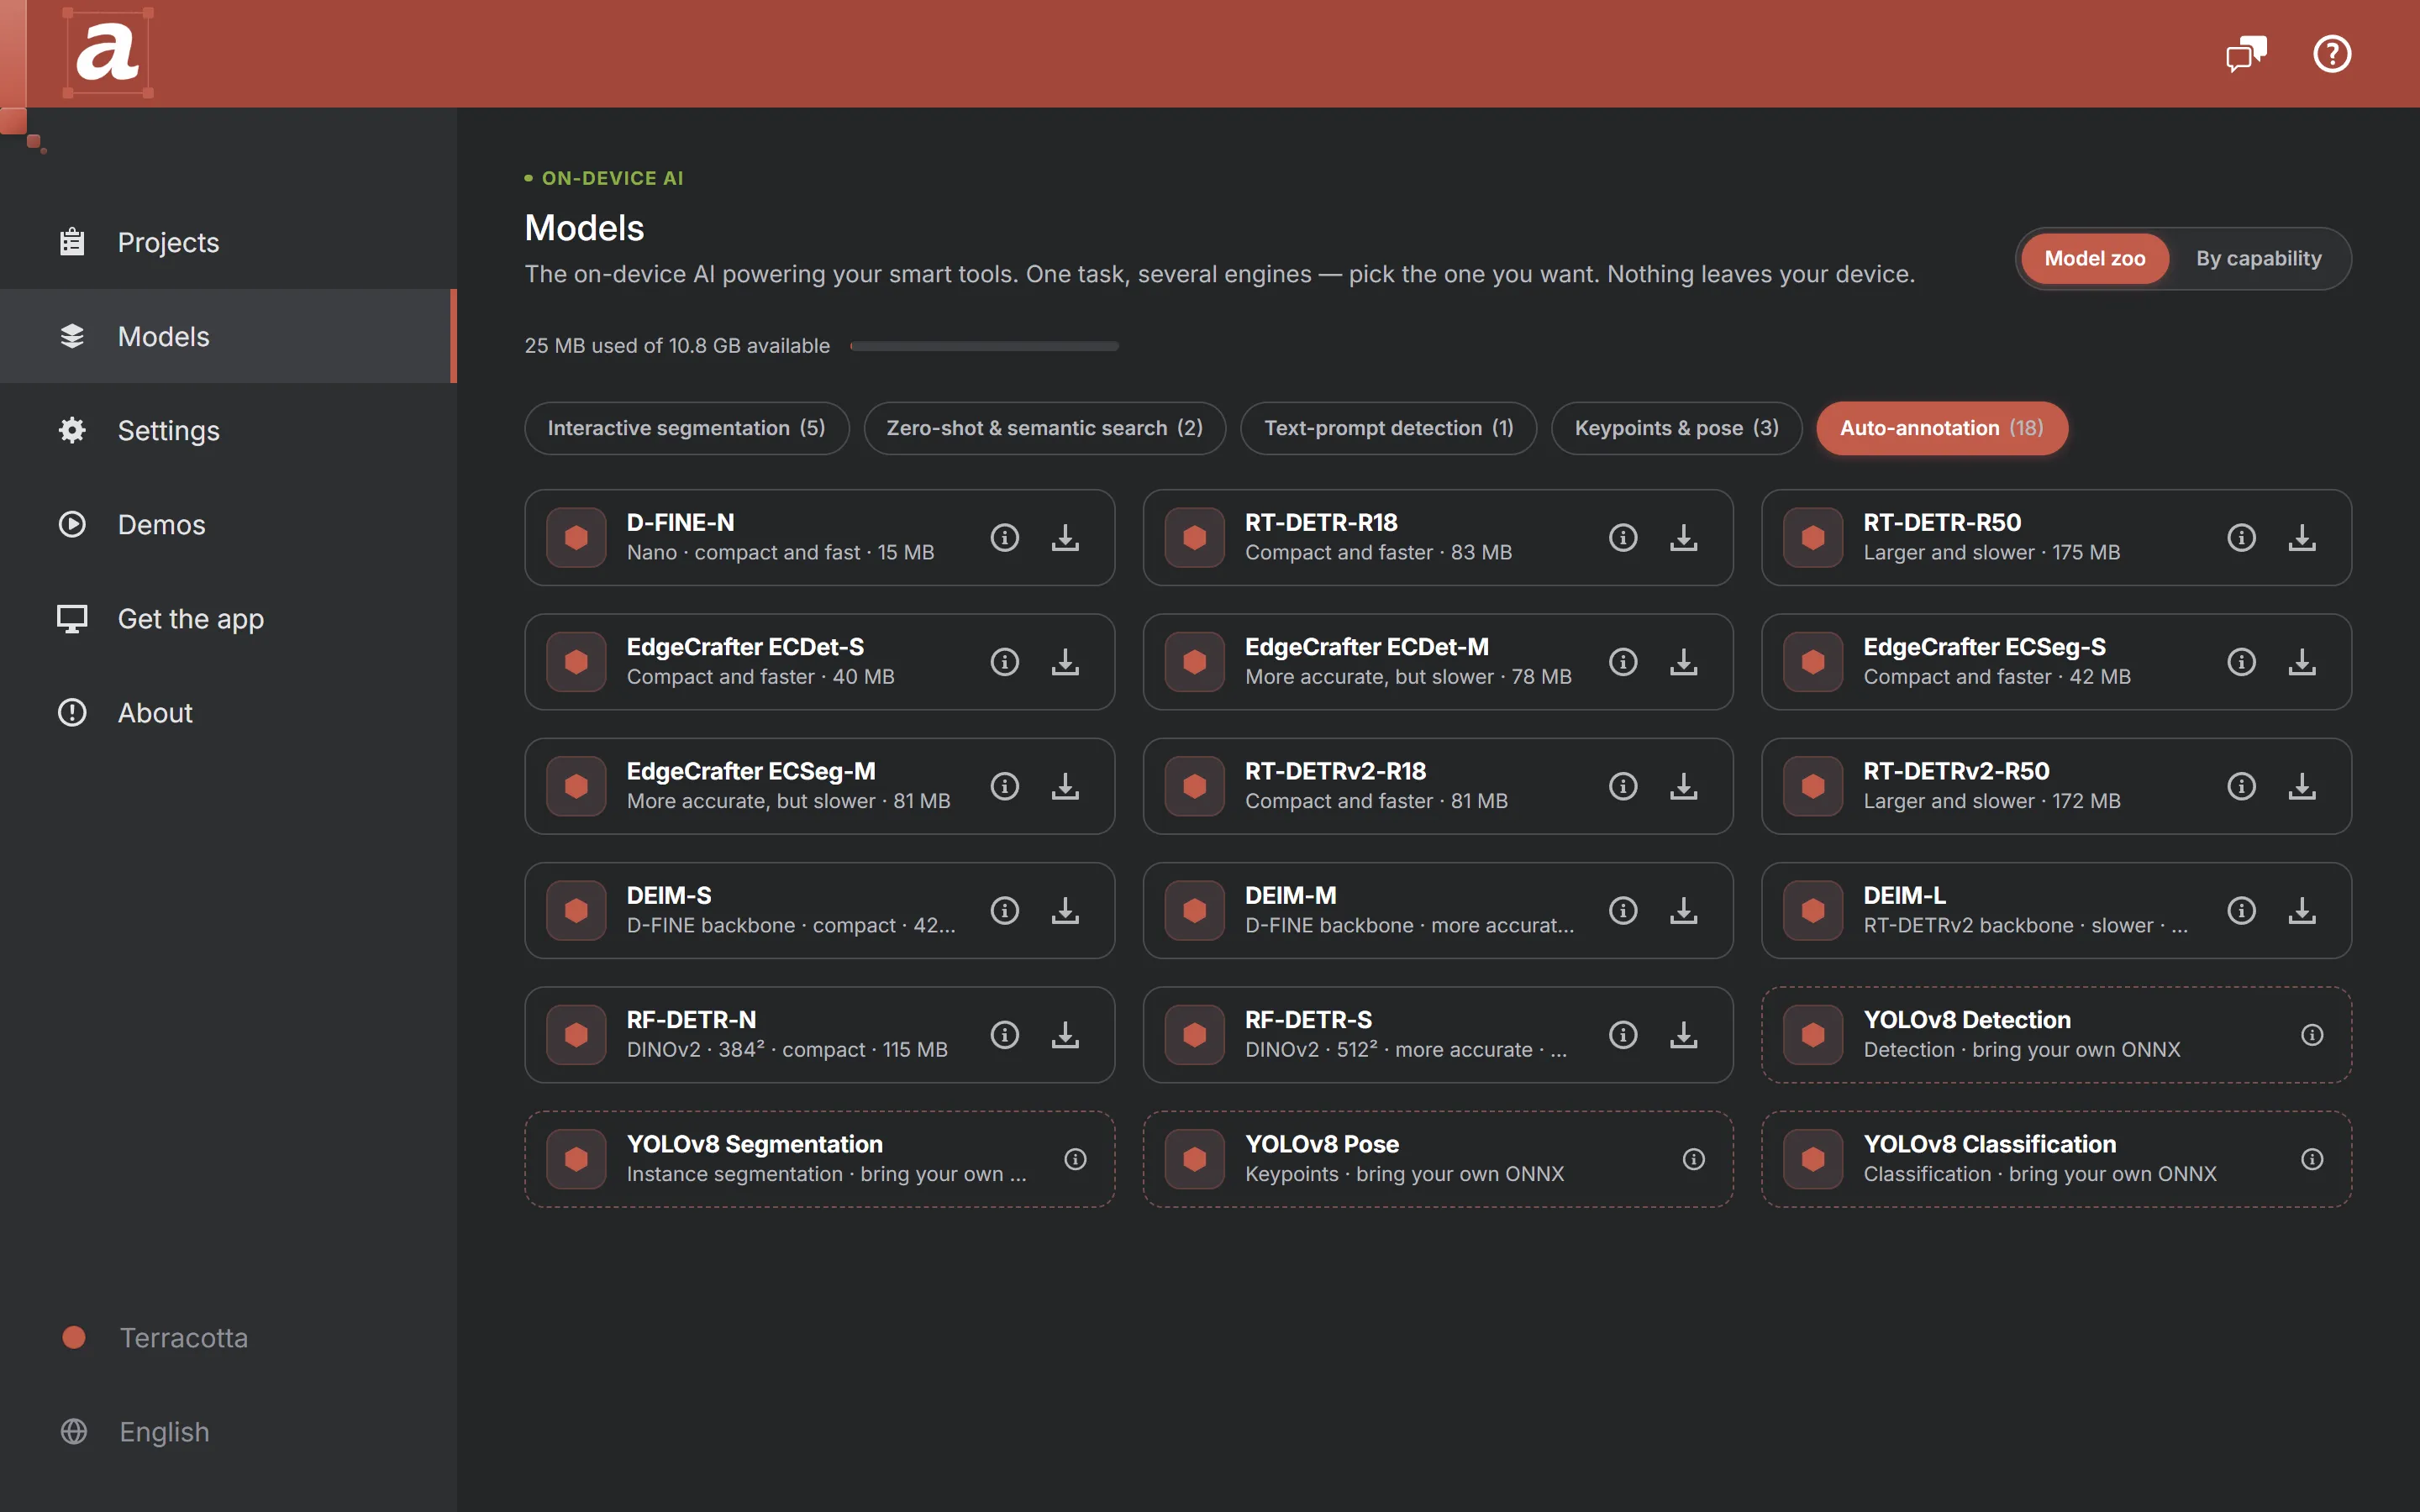Screen dimensions: 2420x1512
Task: Click the DEIM-S model icon thumbnail
Action: coord(576,911)
